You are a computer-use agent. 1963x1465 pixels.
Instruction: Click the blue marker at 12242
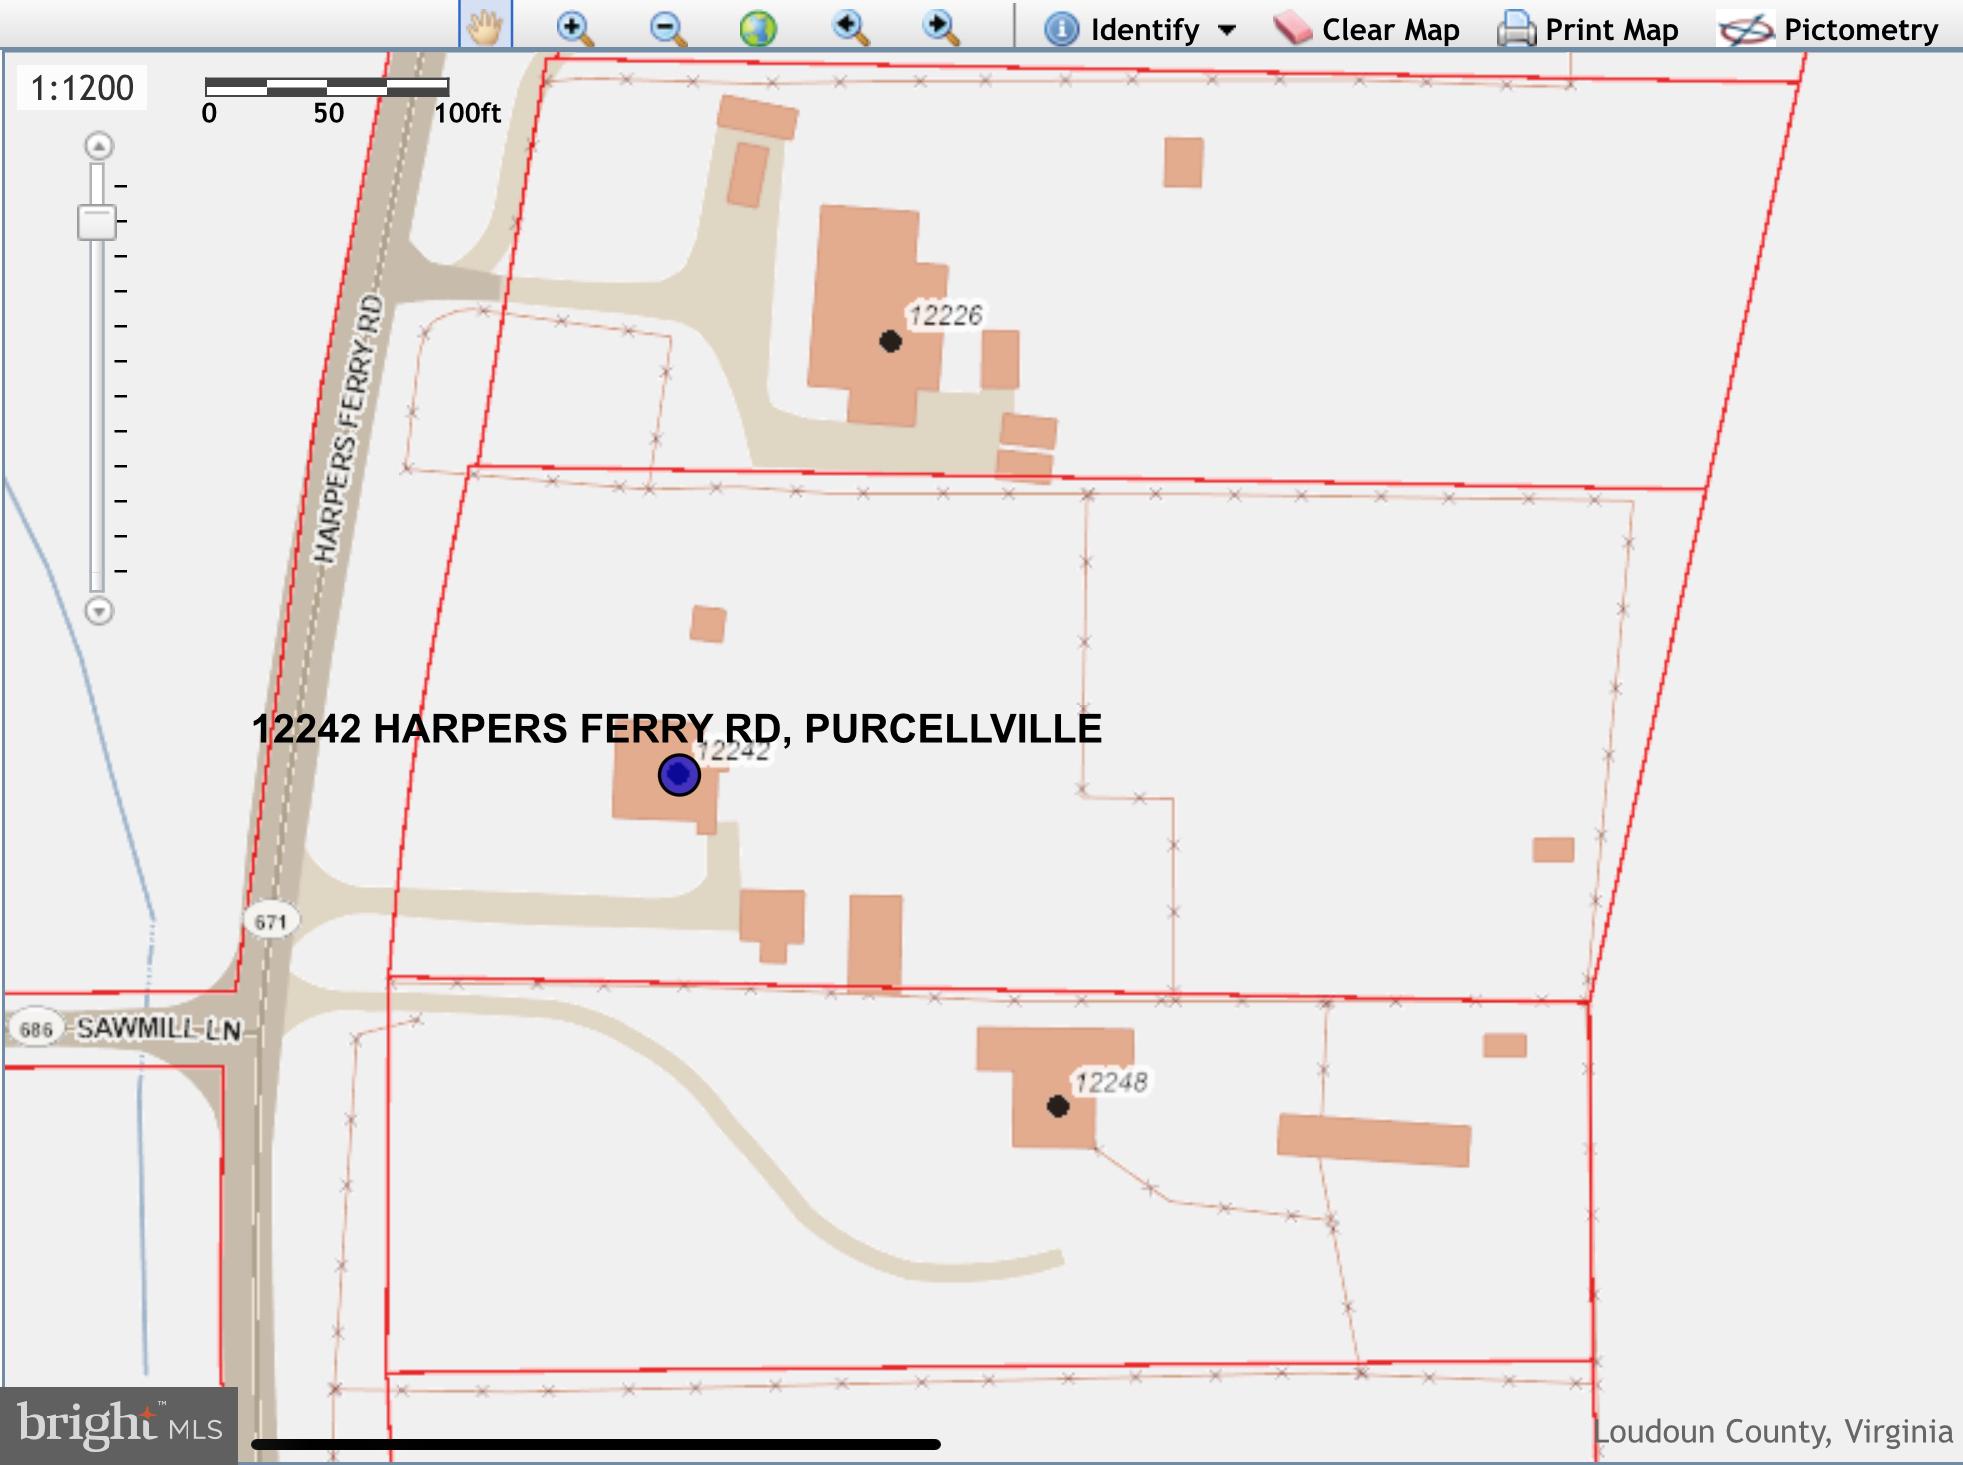pos(679,775)
